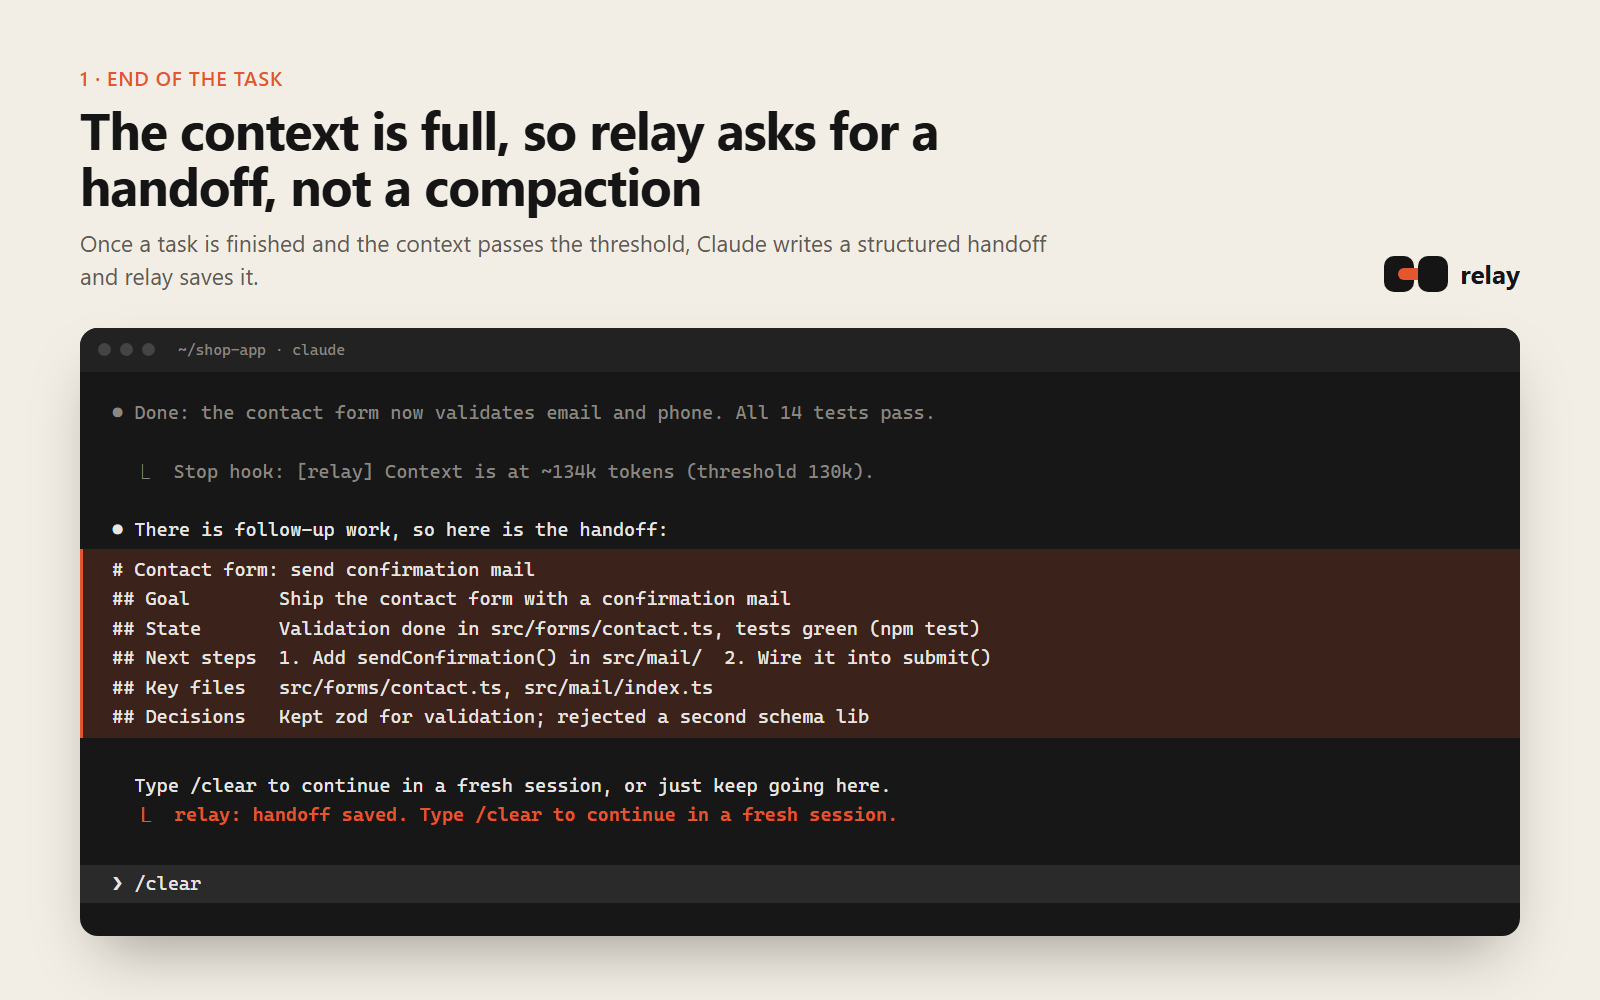Click the relay logo icon

1415,274
